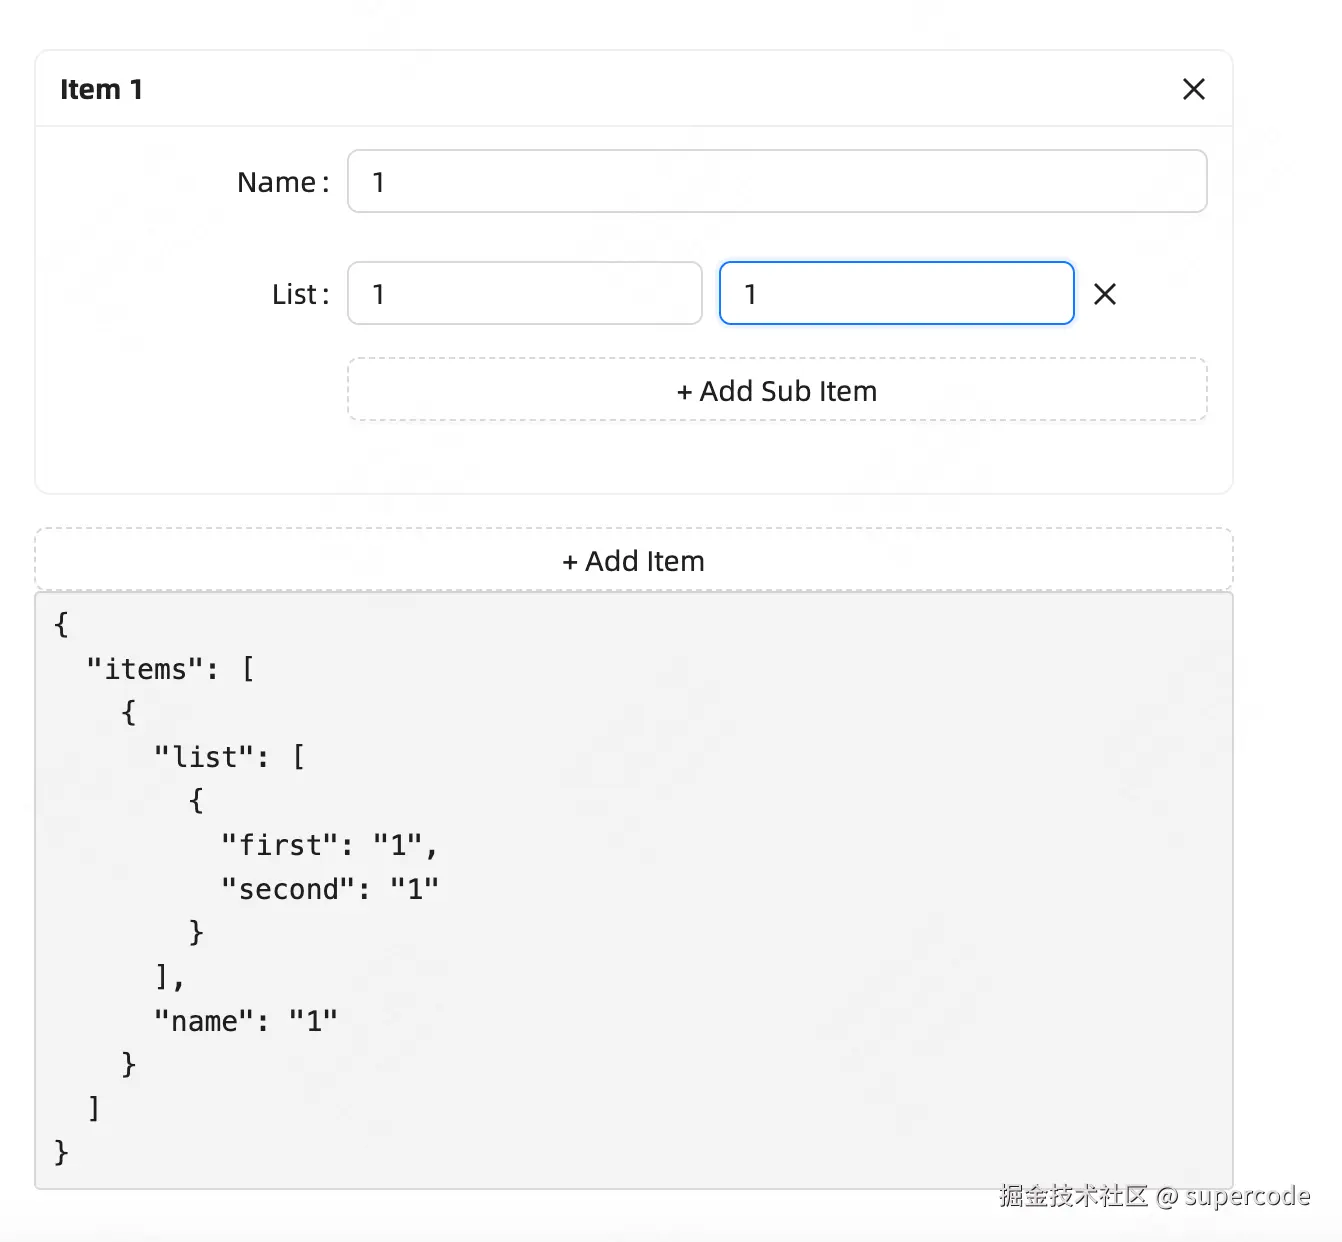Click the "first": "1" JSON line
Image resolution: width=1342 pixels, height=1242 pixels.
(x=329, y=845)
